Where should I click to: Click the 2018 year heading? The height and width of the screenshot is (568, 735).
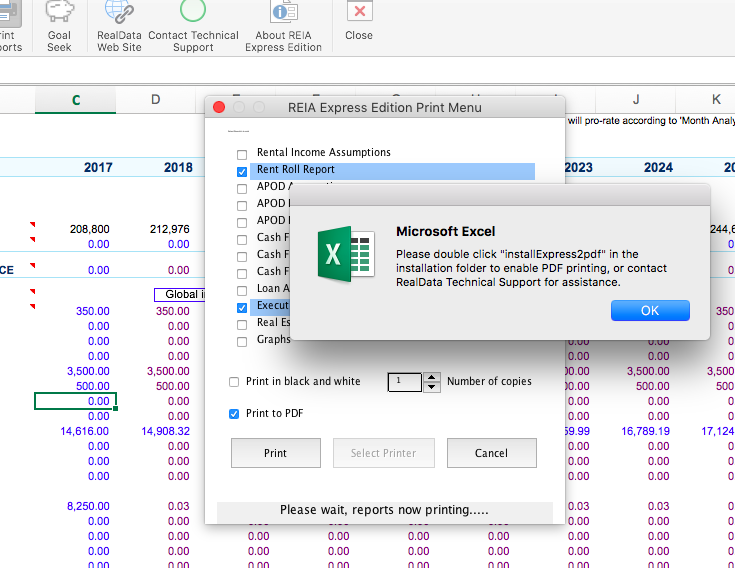click(178, 167)
